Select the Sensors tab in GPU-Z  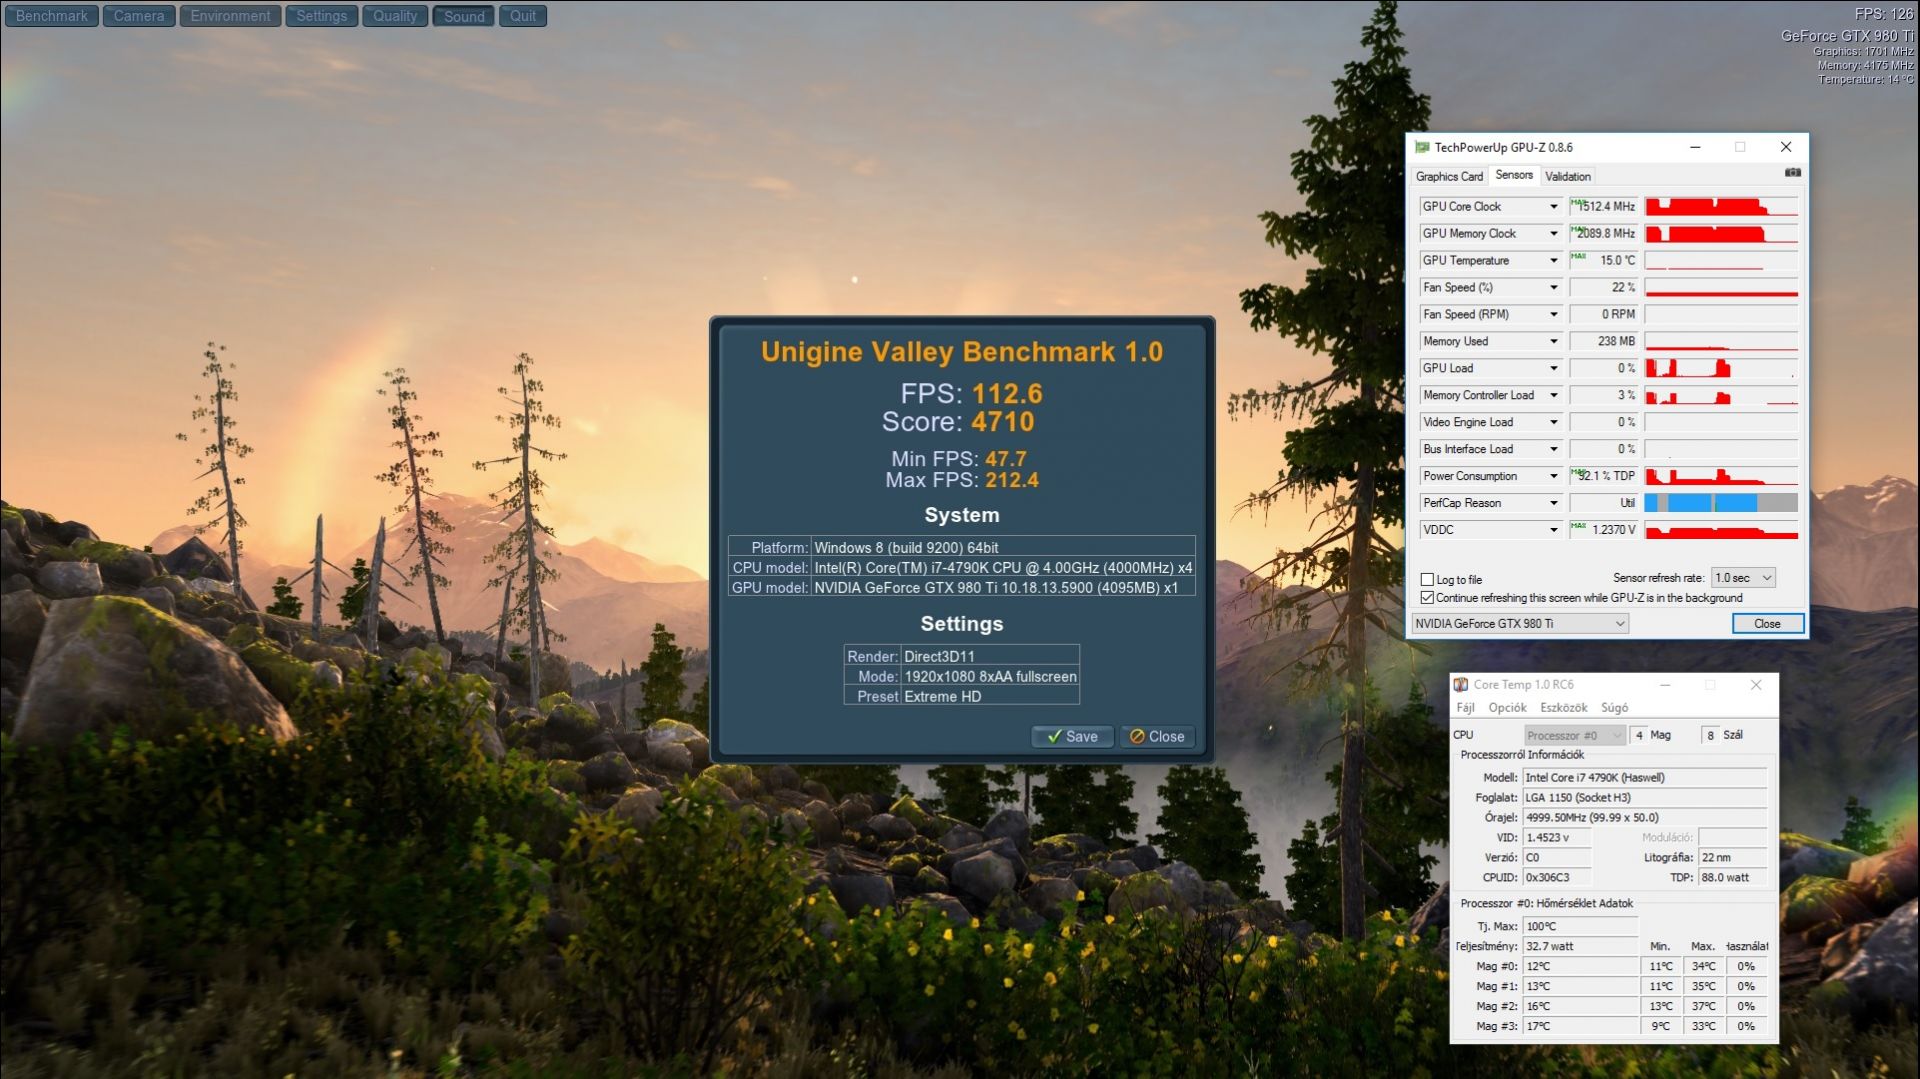[x=1514, y=175]
